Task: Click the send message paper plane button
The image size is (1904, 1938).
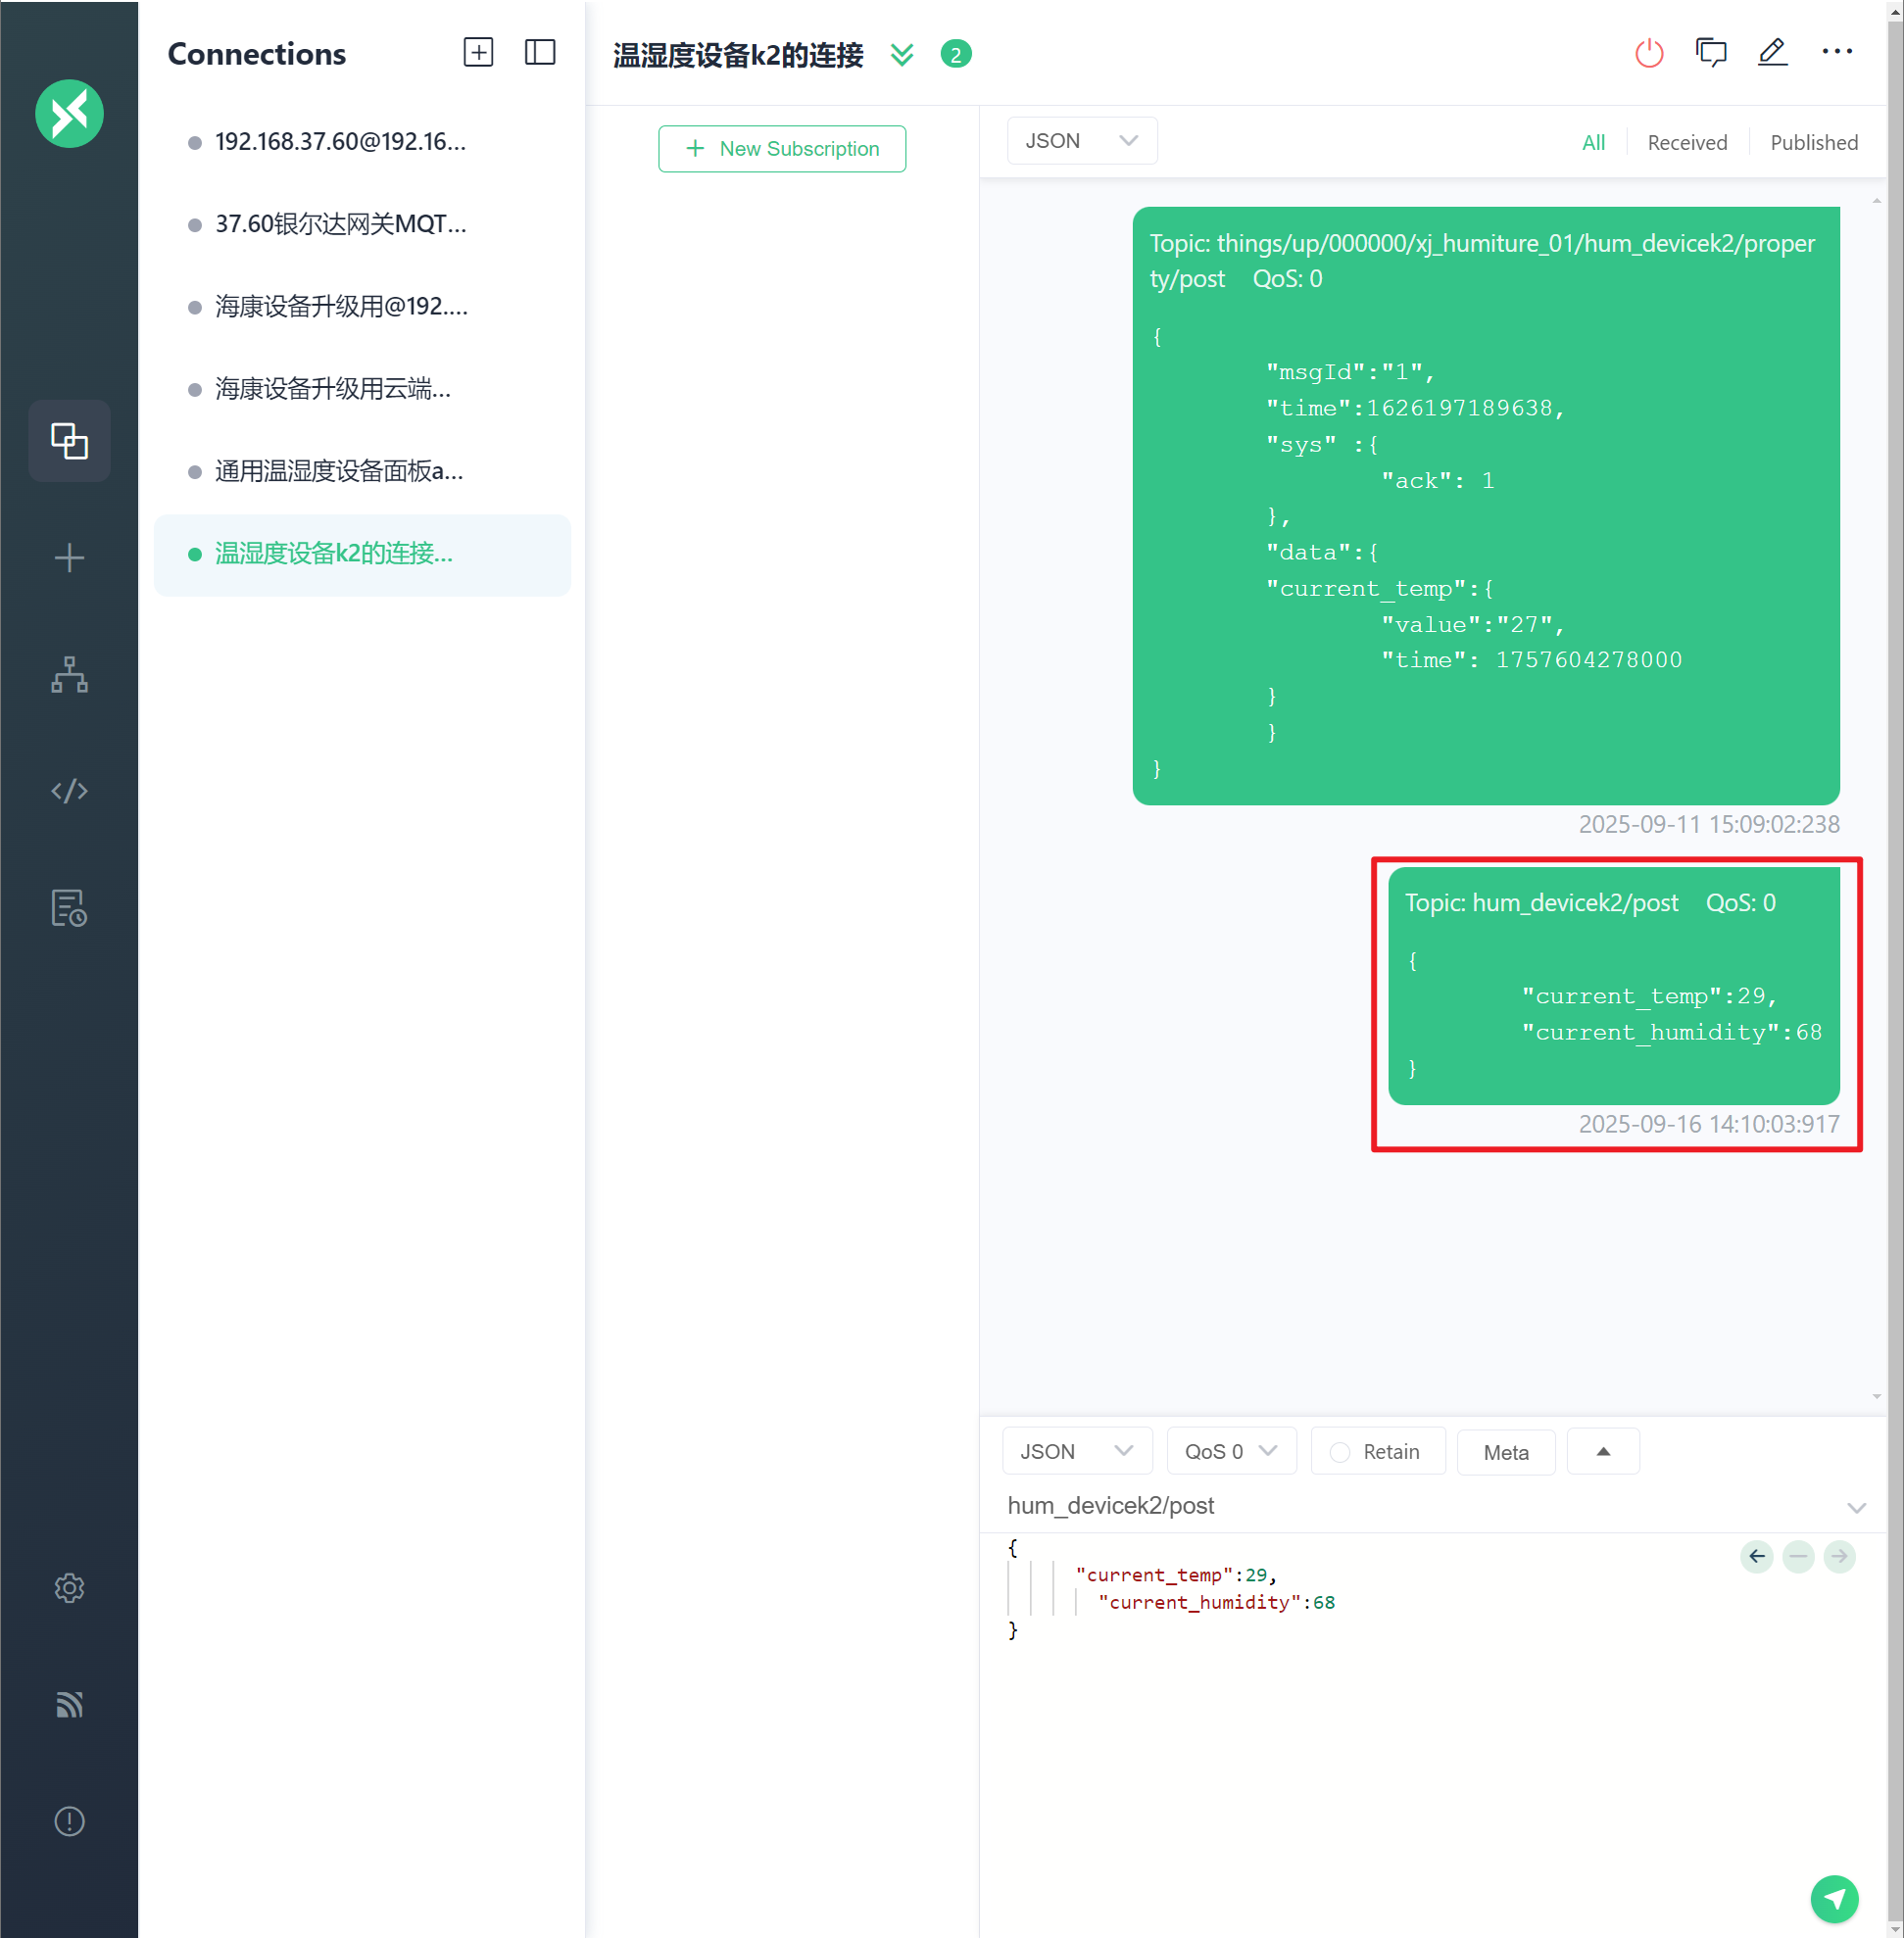Action: (x=1833, y=1897)
